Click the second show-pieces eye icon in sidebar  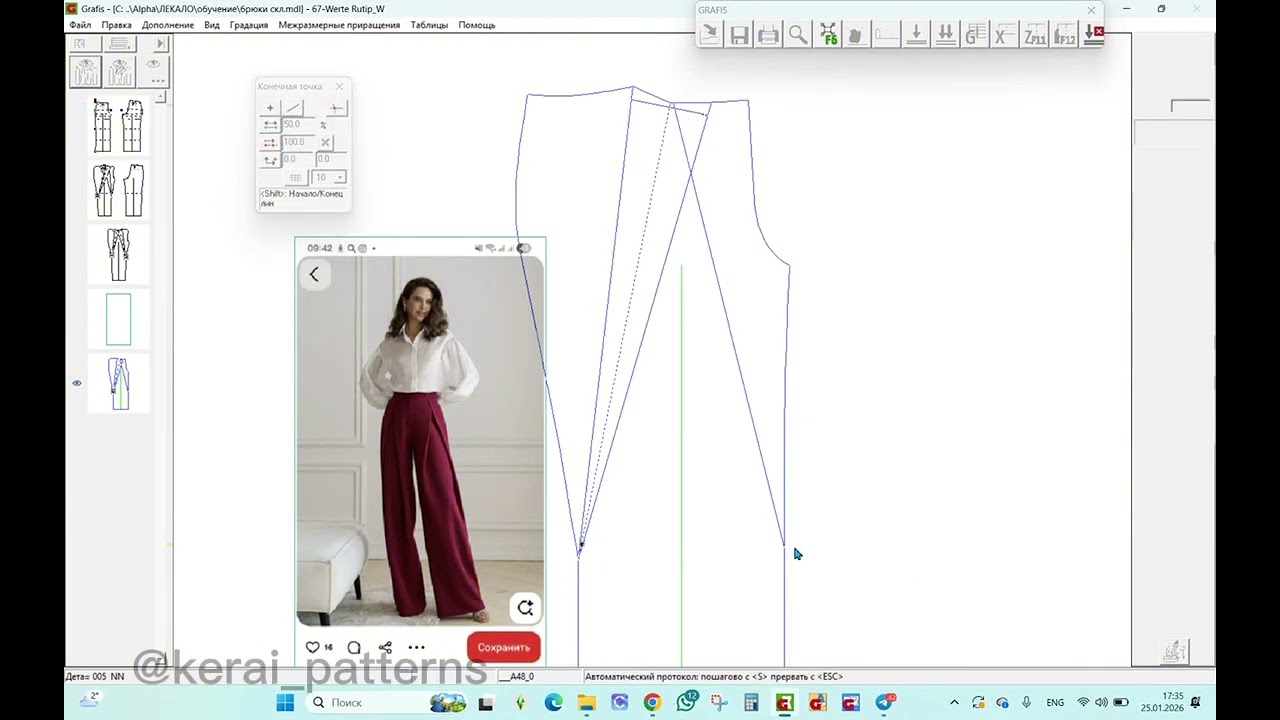[120, 72]
